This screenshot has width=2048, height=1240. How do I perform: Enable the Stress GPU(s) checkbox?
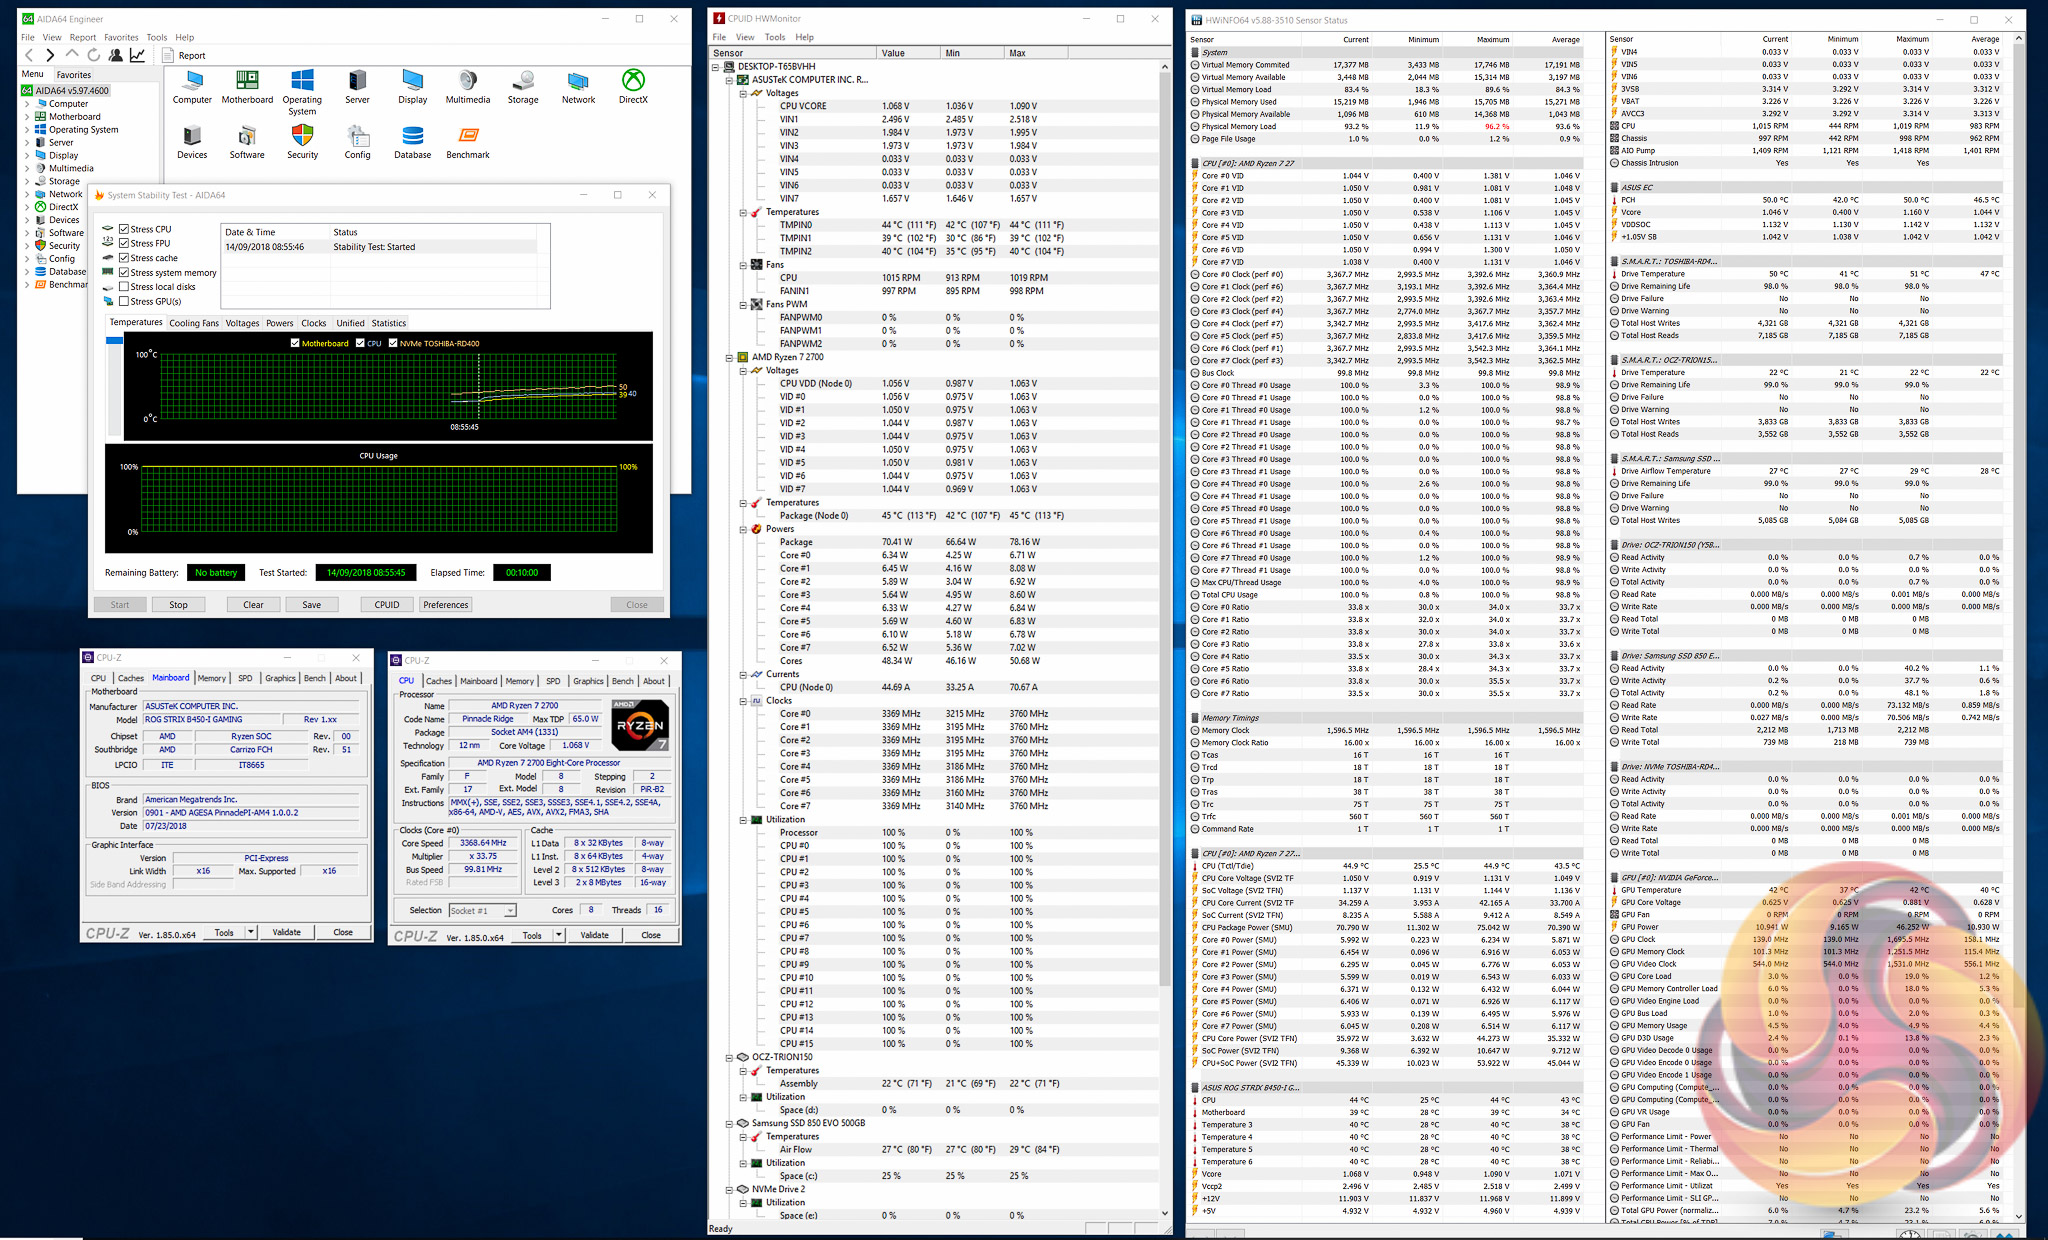click(x=124, y=301)
